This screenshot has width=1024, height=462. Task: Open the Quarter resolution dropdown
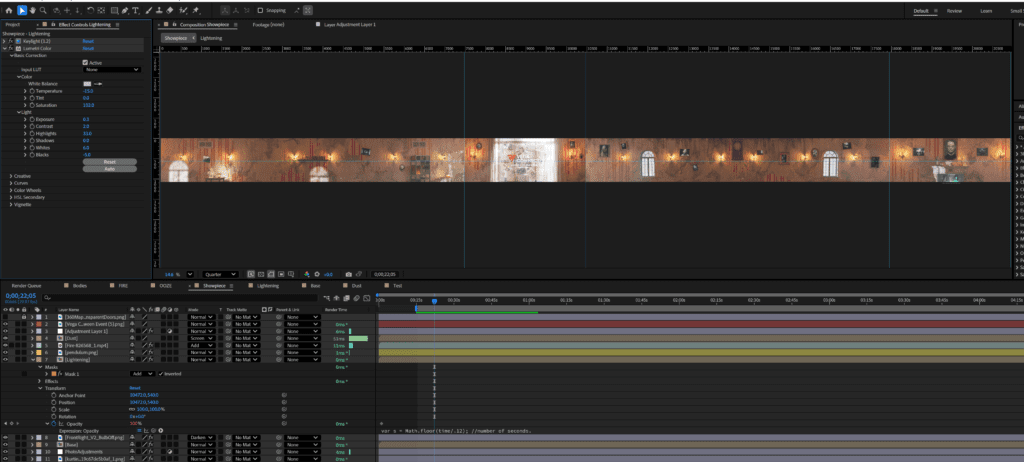pyautogui.click(x=220, y=274)
